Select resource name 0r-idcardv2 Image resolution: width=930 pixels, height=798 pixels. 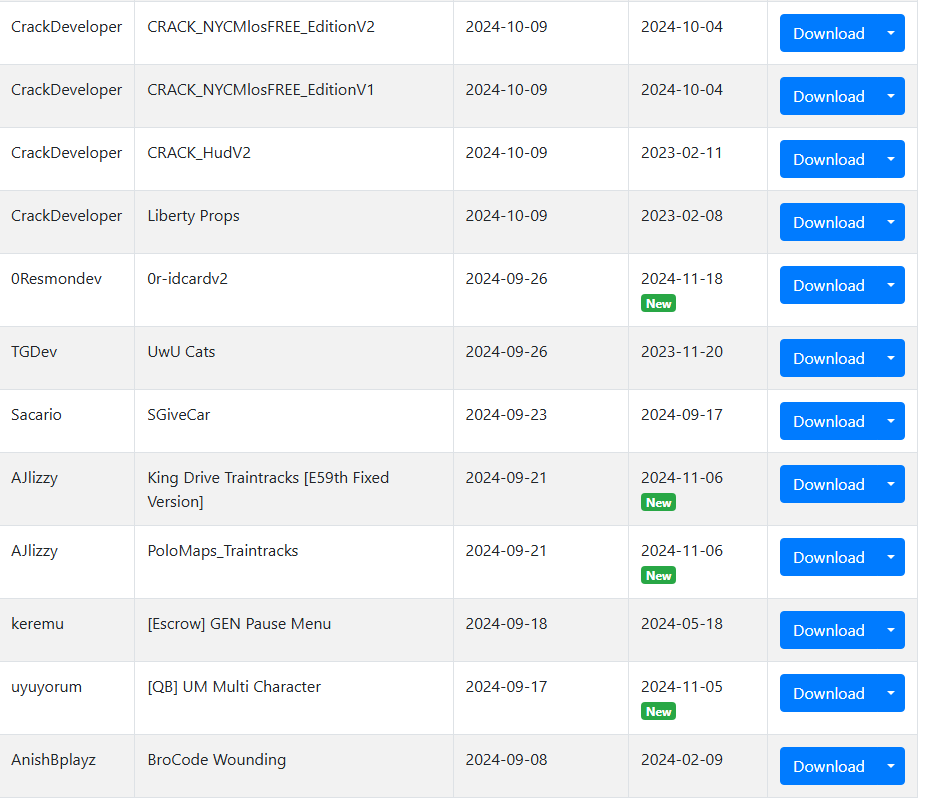coord(187,279)
